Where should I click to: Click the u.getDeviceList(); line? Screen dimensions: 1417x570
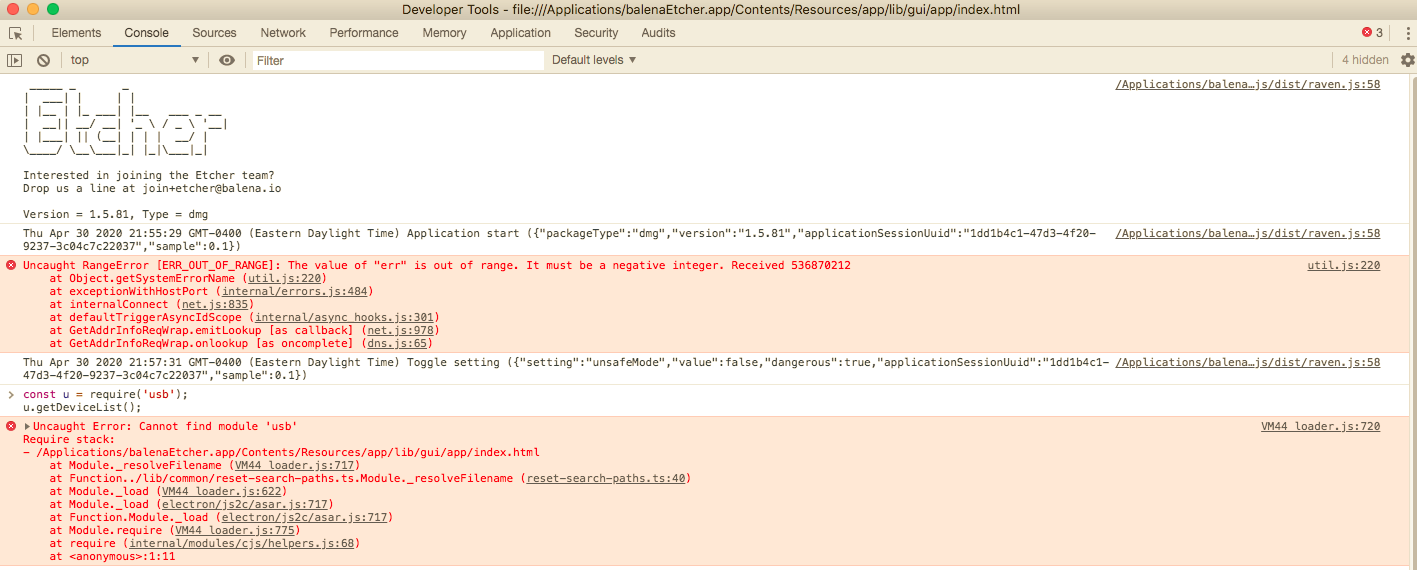(82, 407)
